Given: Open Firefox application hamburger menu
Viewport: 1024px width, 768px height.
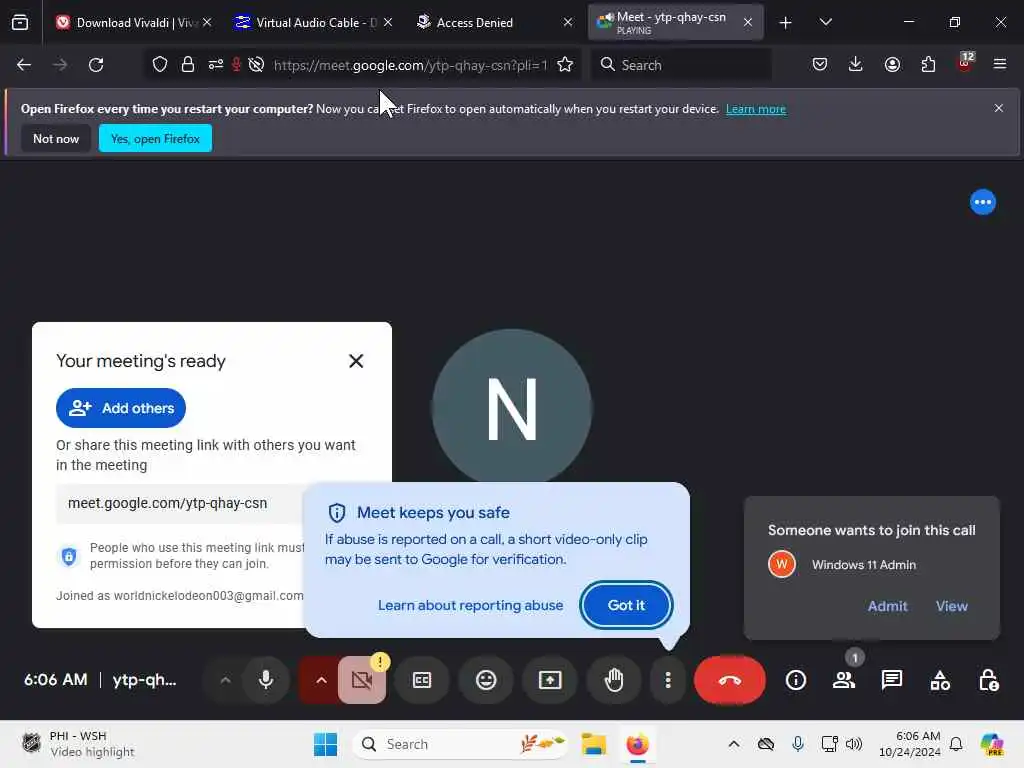Looking at the screenshot, I should click(x=999, y=65).
